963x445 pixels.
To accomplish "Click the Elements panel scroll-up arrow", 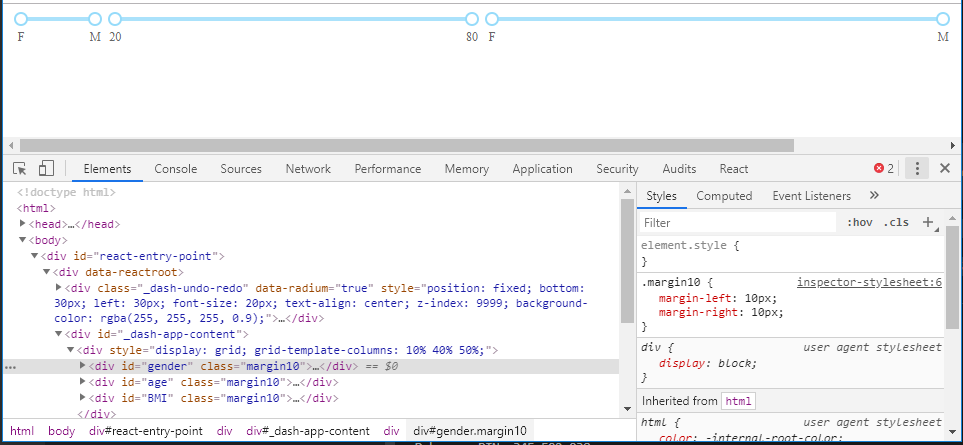I will (x=627, y=191).
